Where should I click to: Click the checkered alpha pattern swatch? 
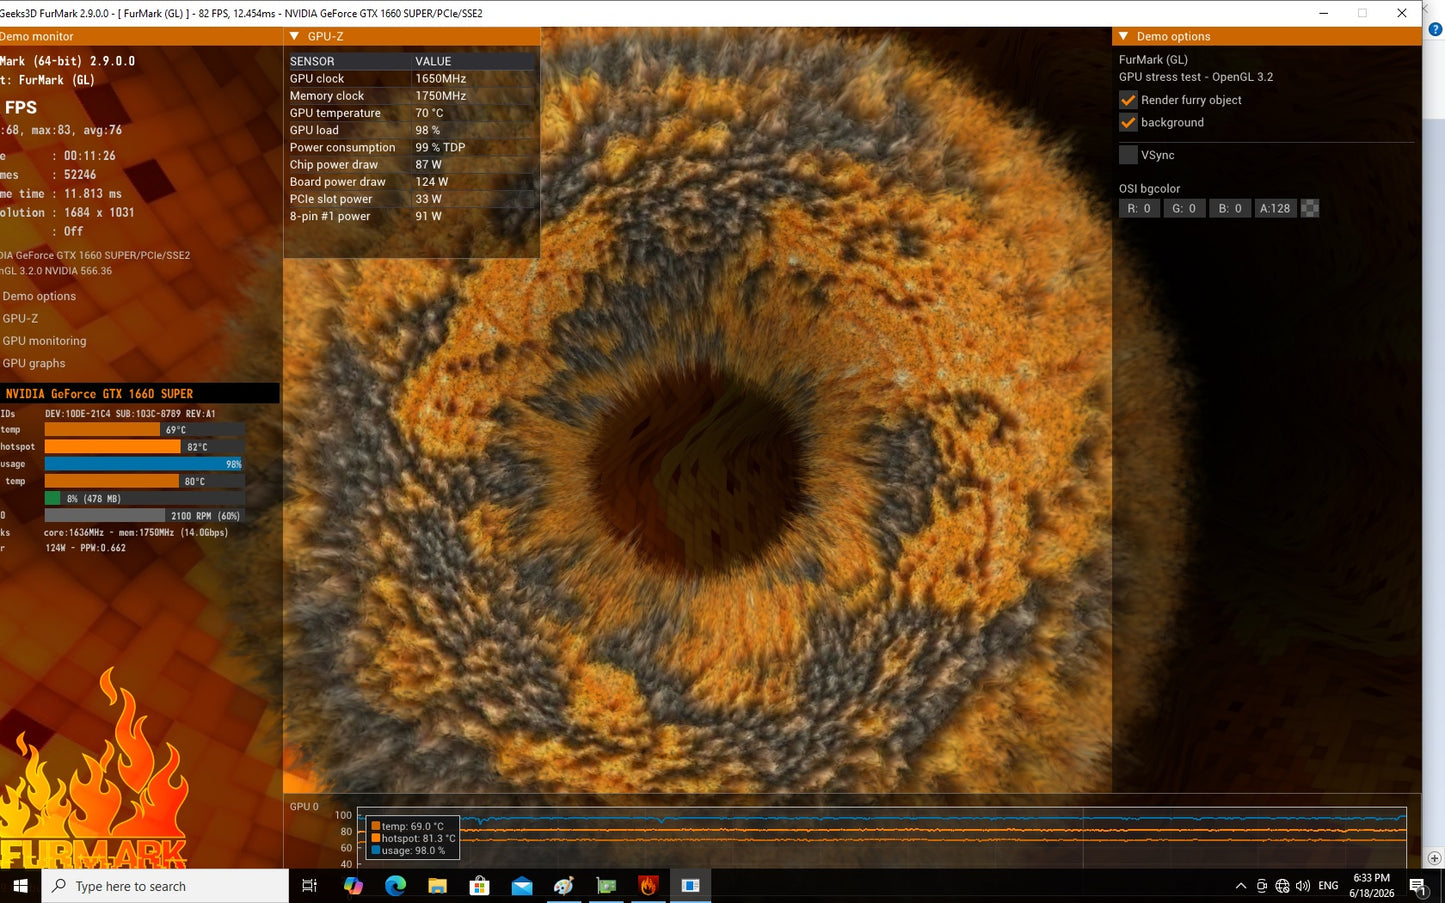tap(1310, 209)
